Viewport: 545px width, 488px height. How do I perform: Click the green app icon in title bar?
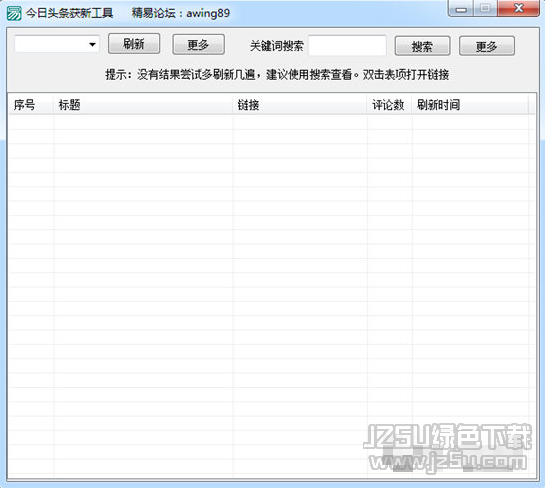[14, 13]
